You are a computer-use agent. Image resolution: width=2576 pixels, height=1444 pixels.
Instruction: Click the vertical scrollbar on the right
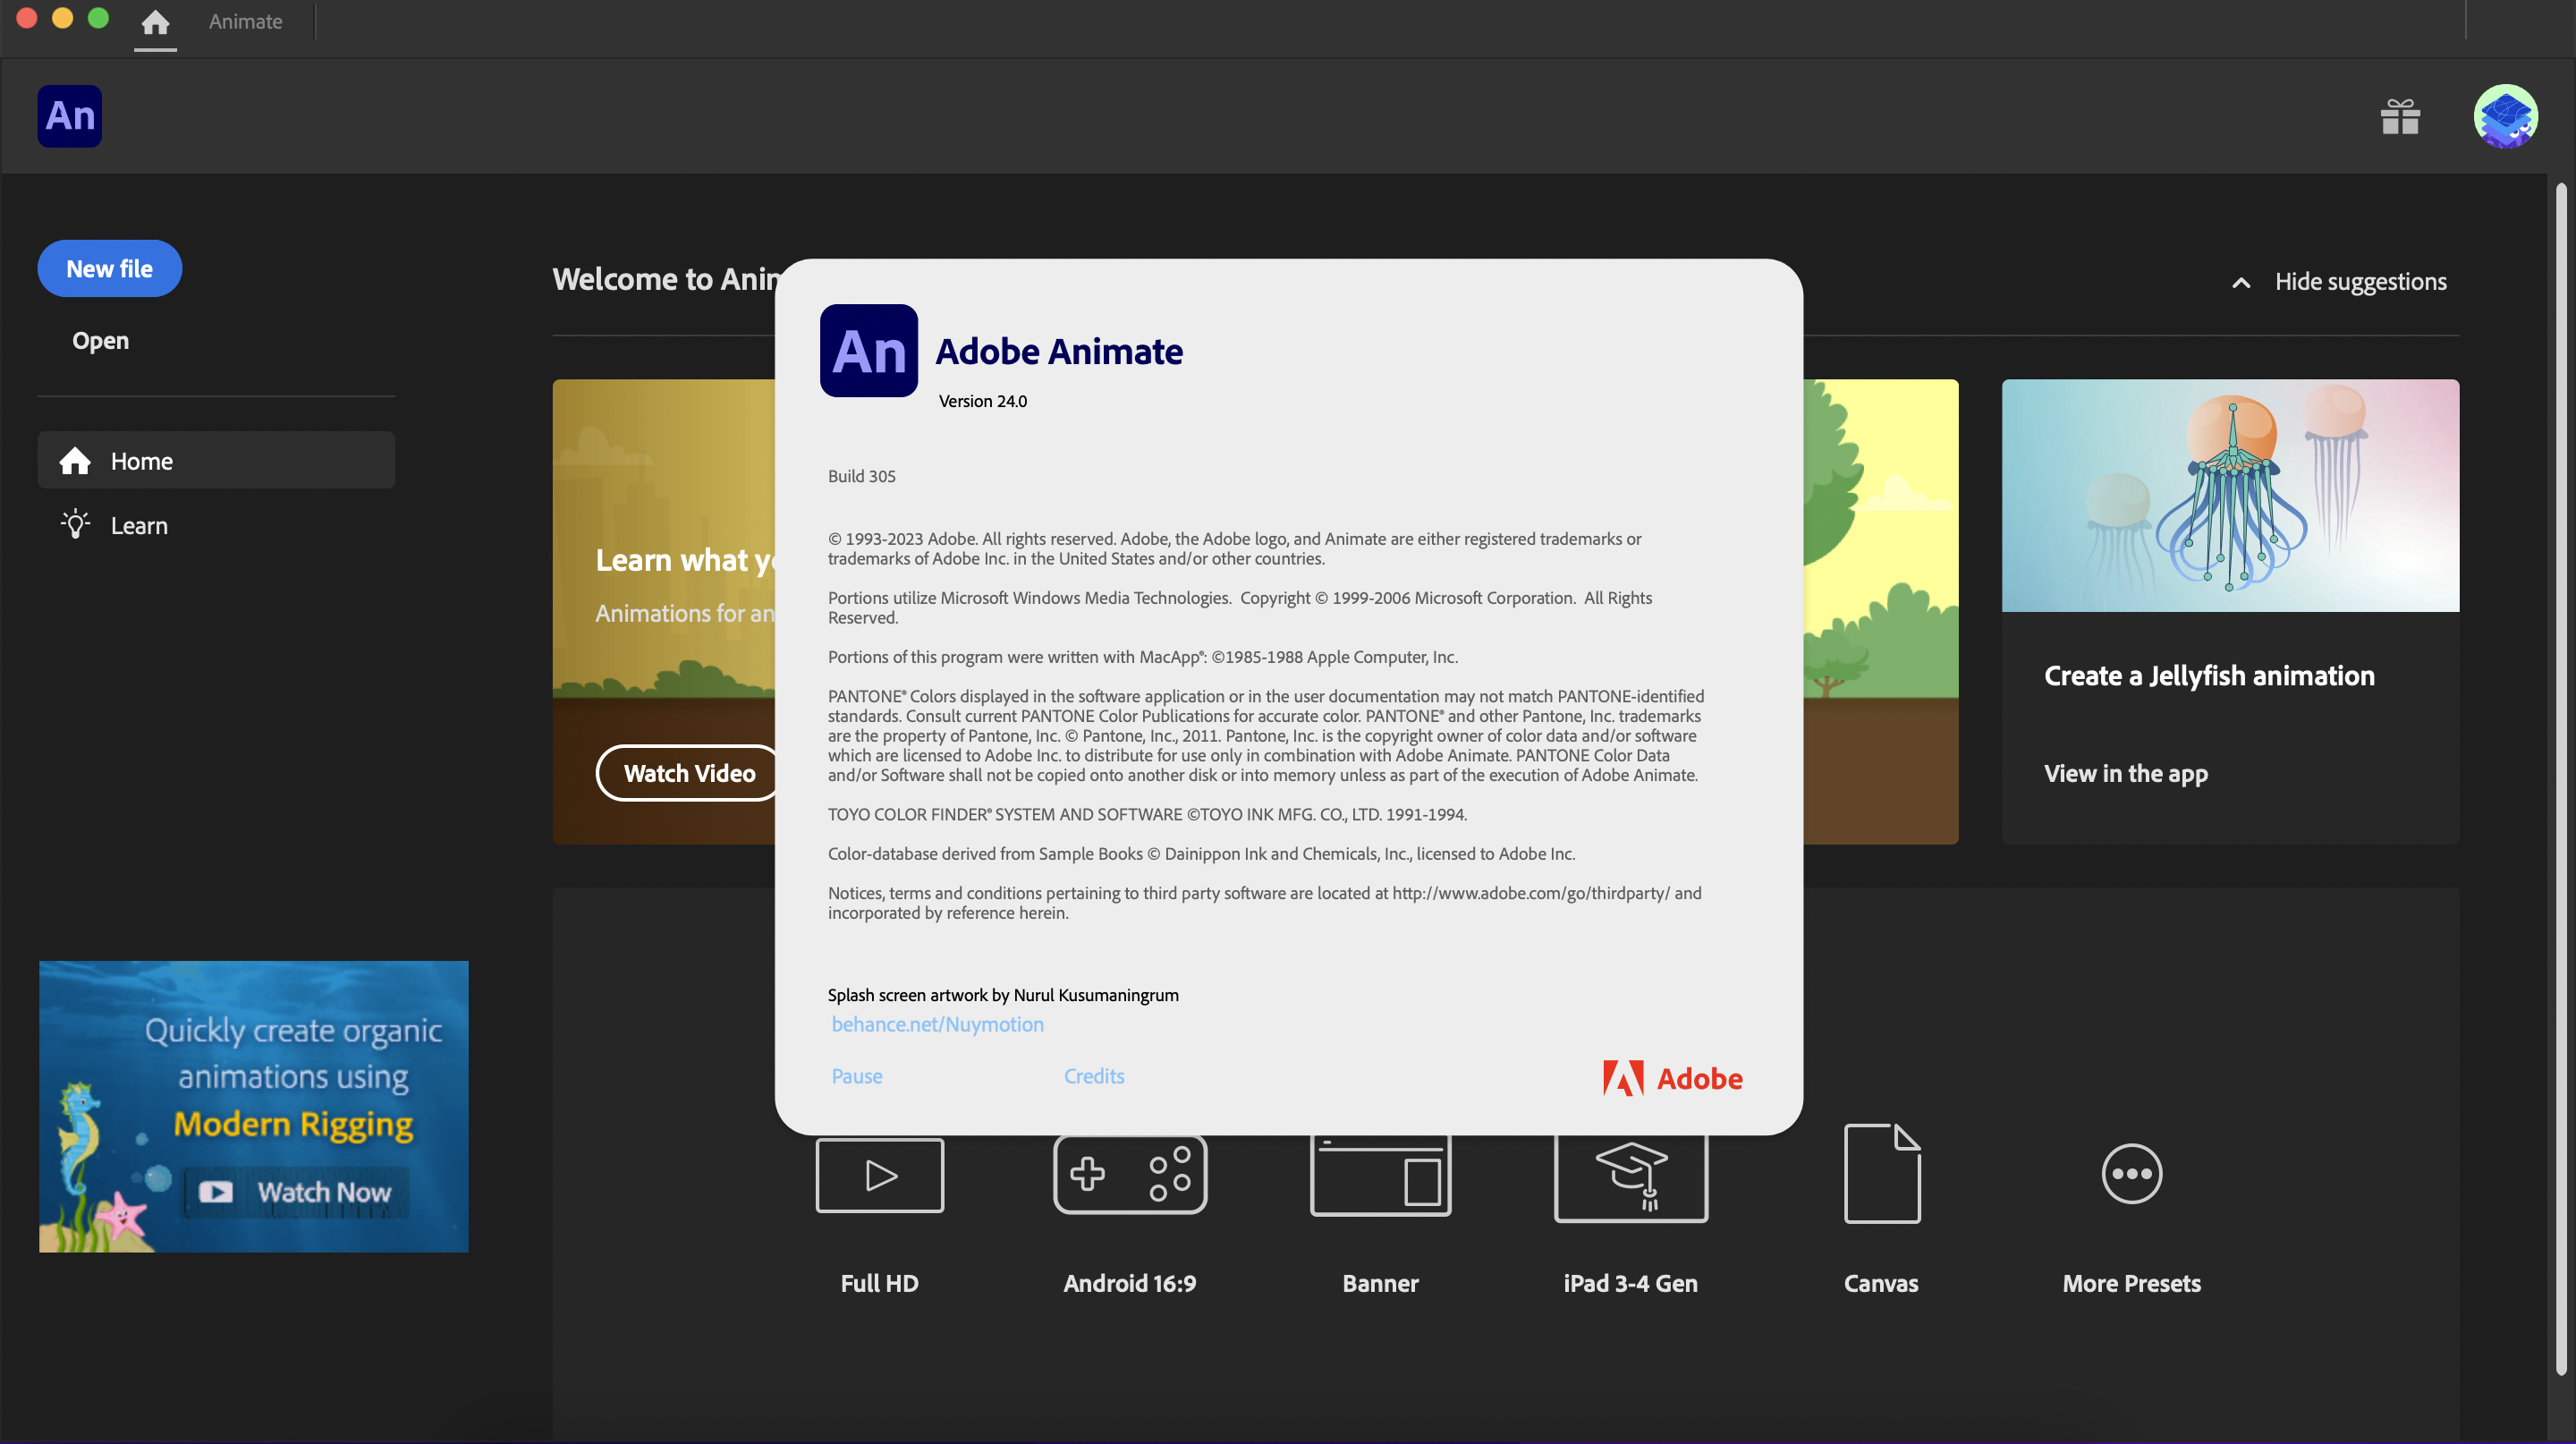(x=2561, y=780)
